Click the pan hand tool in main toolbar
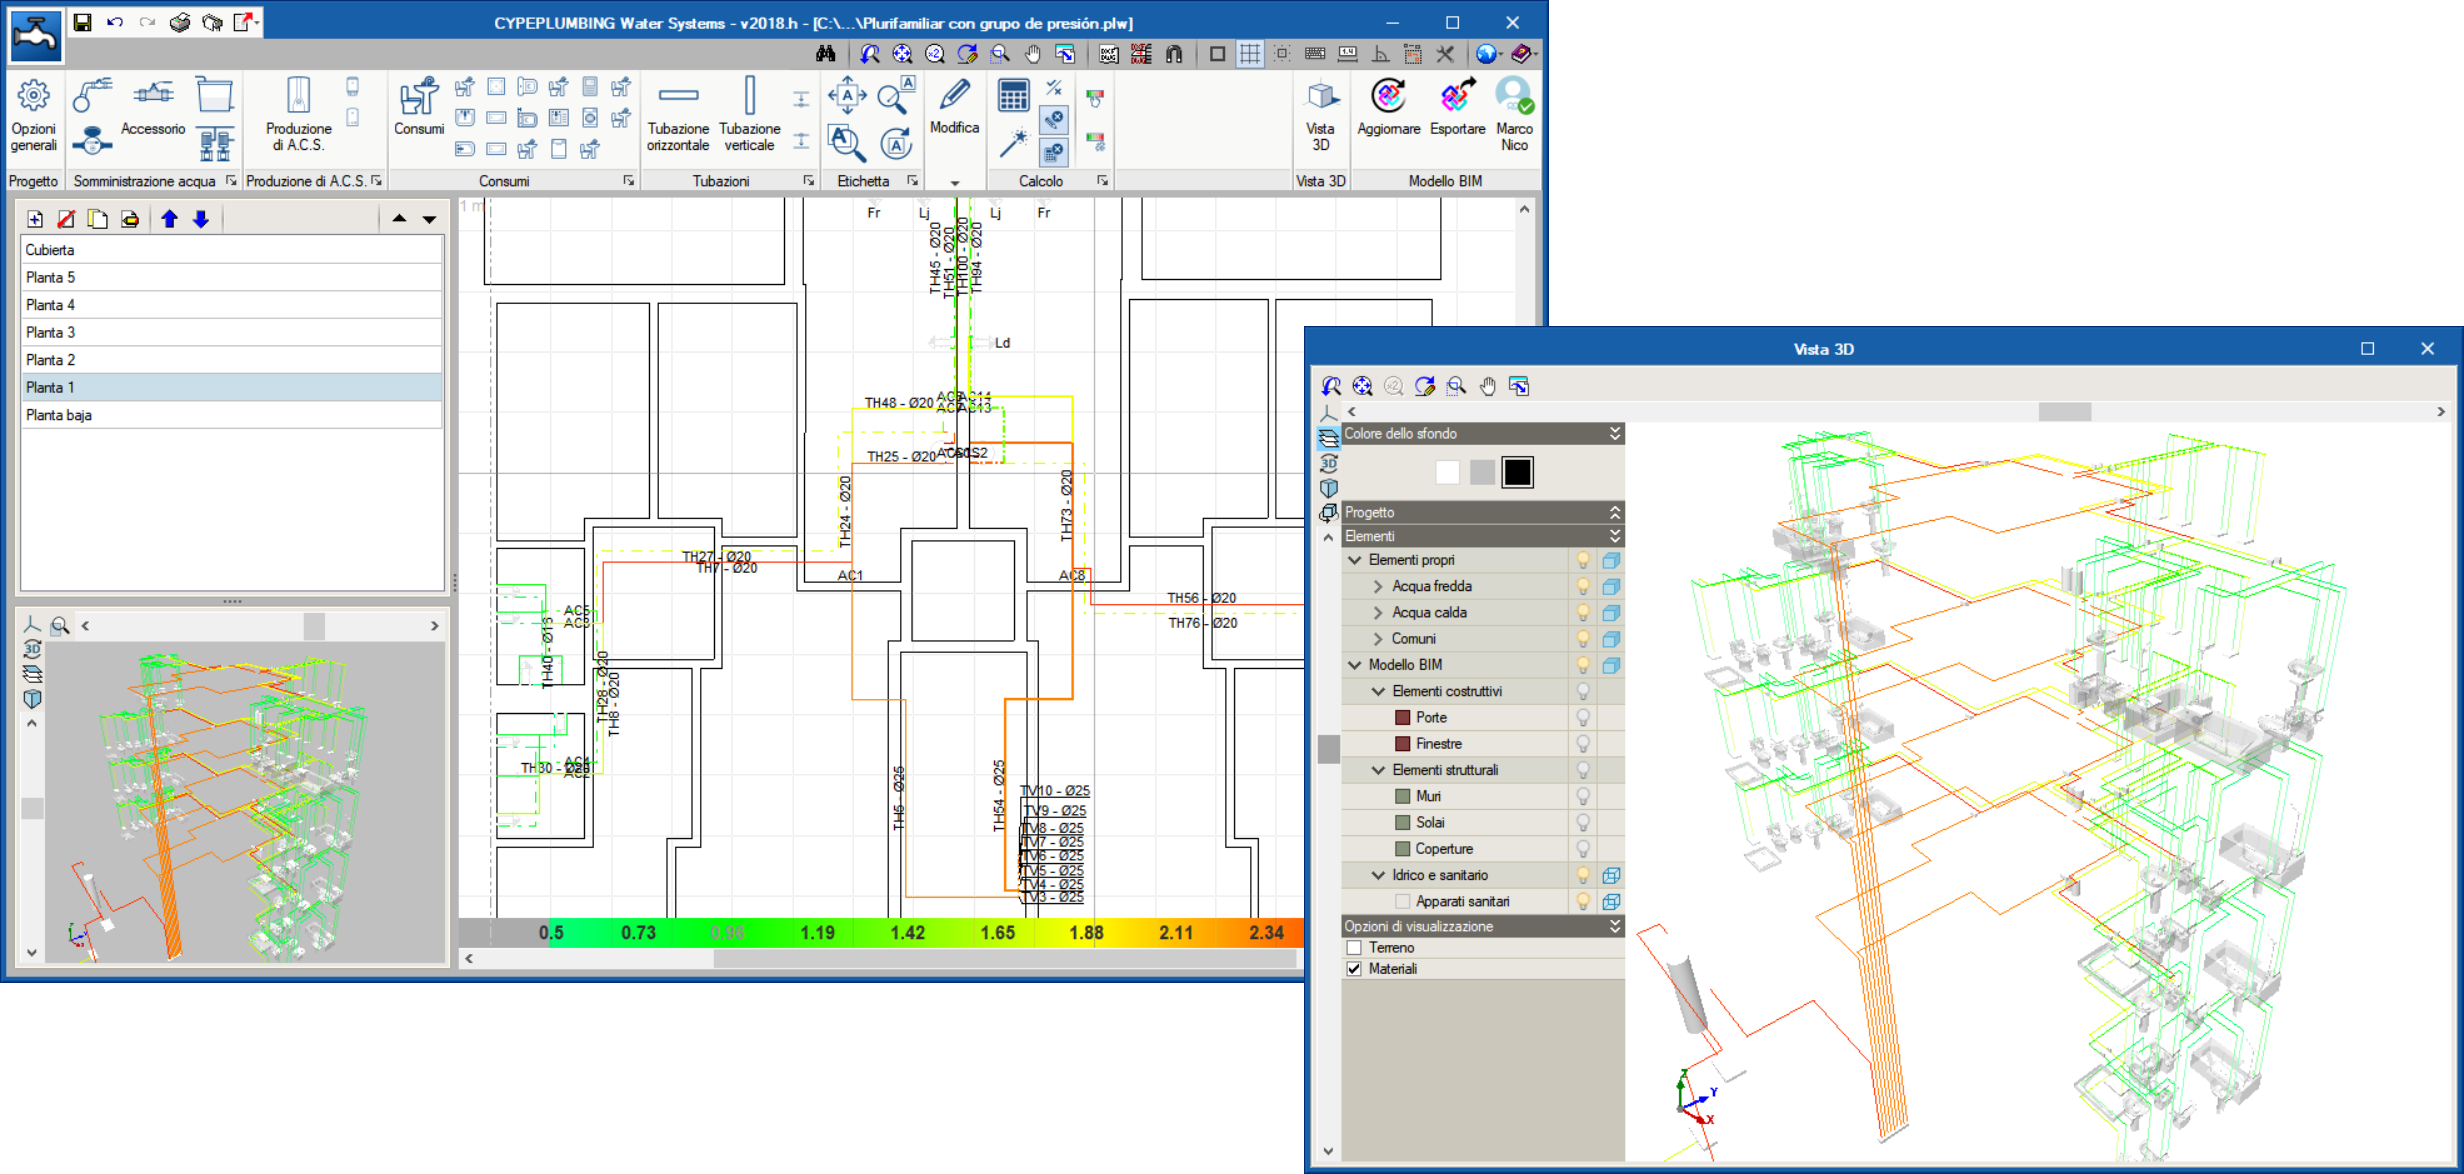 tap(1032, 54)
